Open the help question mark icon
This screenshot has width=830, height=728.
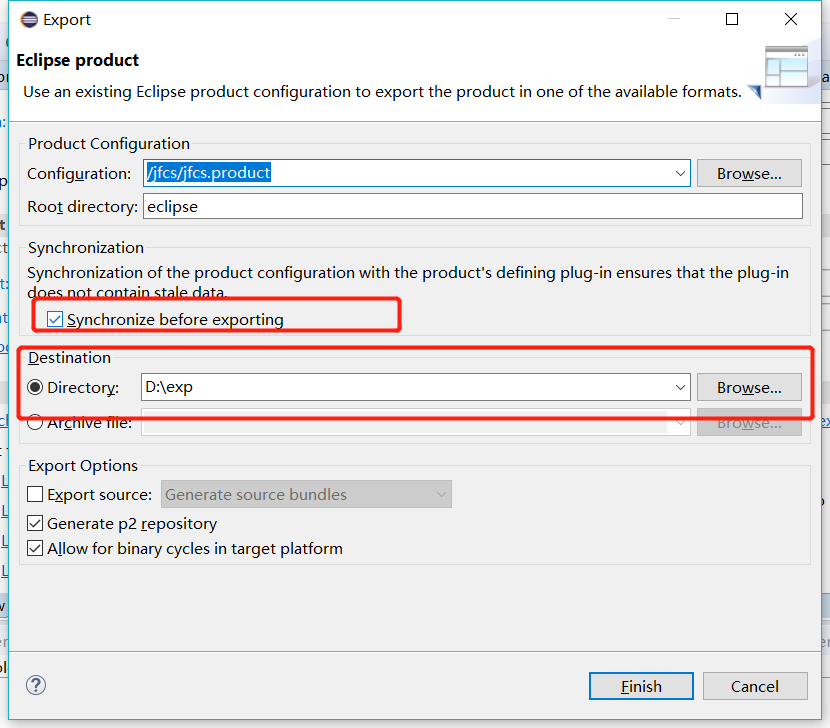[x=36, y=685]
